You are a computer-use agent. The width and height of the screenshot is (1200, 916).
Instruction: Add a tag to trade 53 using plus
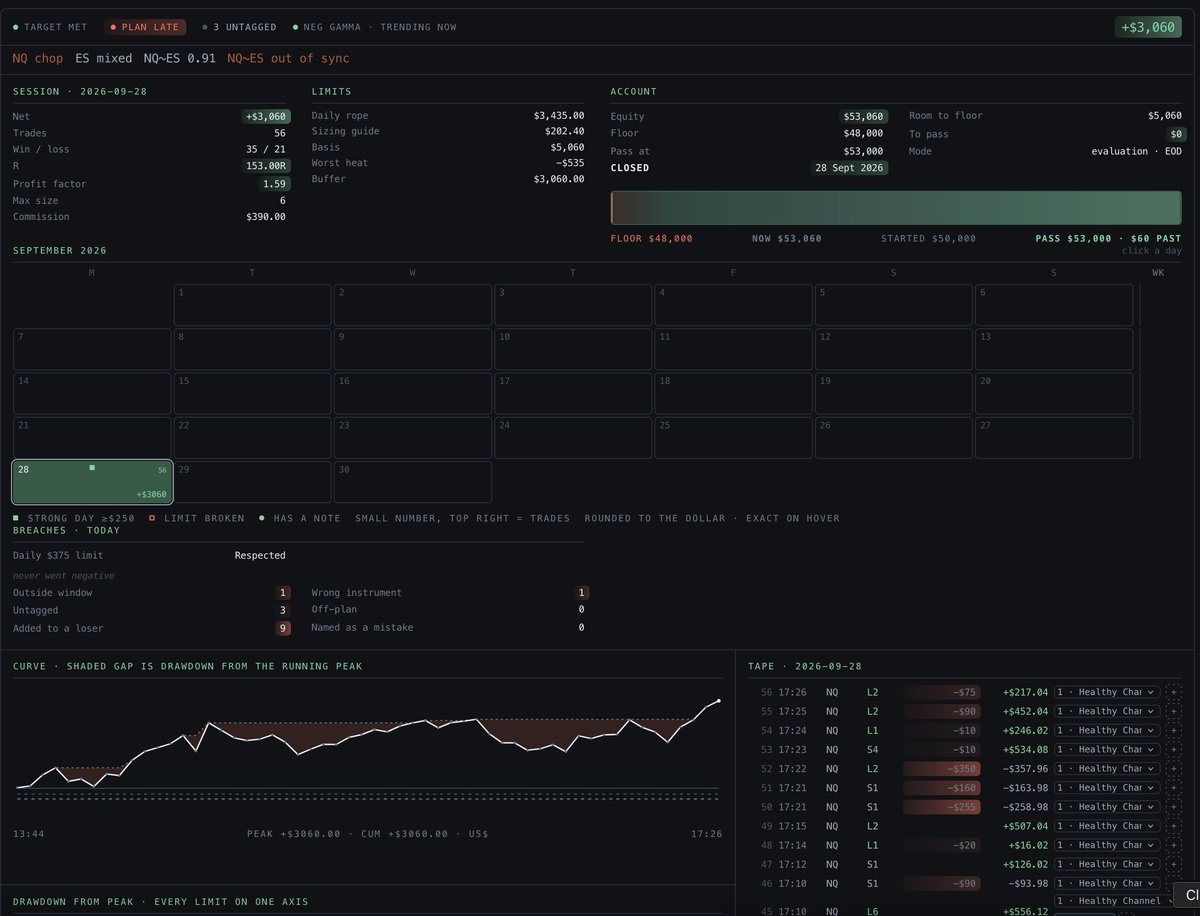tap(1174, 749)
